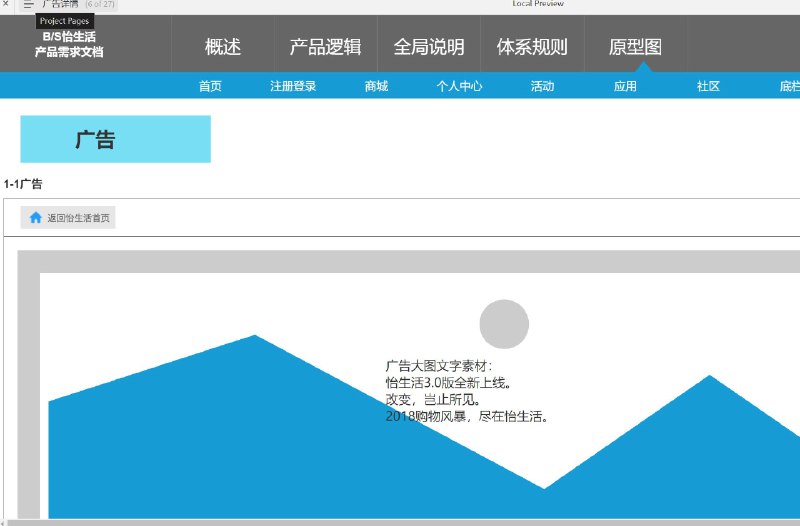Image resolution: width=800 pixels, height=526 pixels.
Task: Open the Project Pages hamburger menu icon
Action: 28,5
